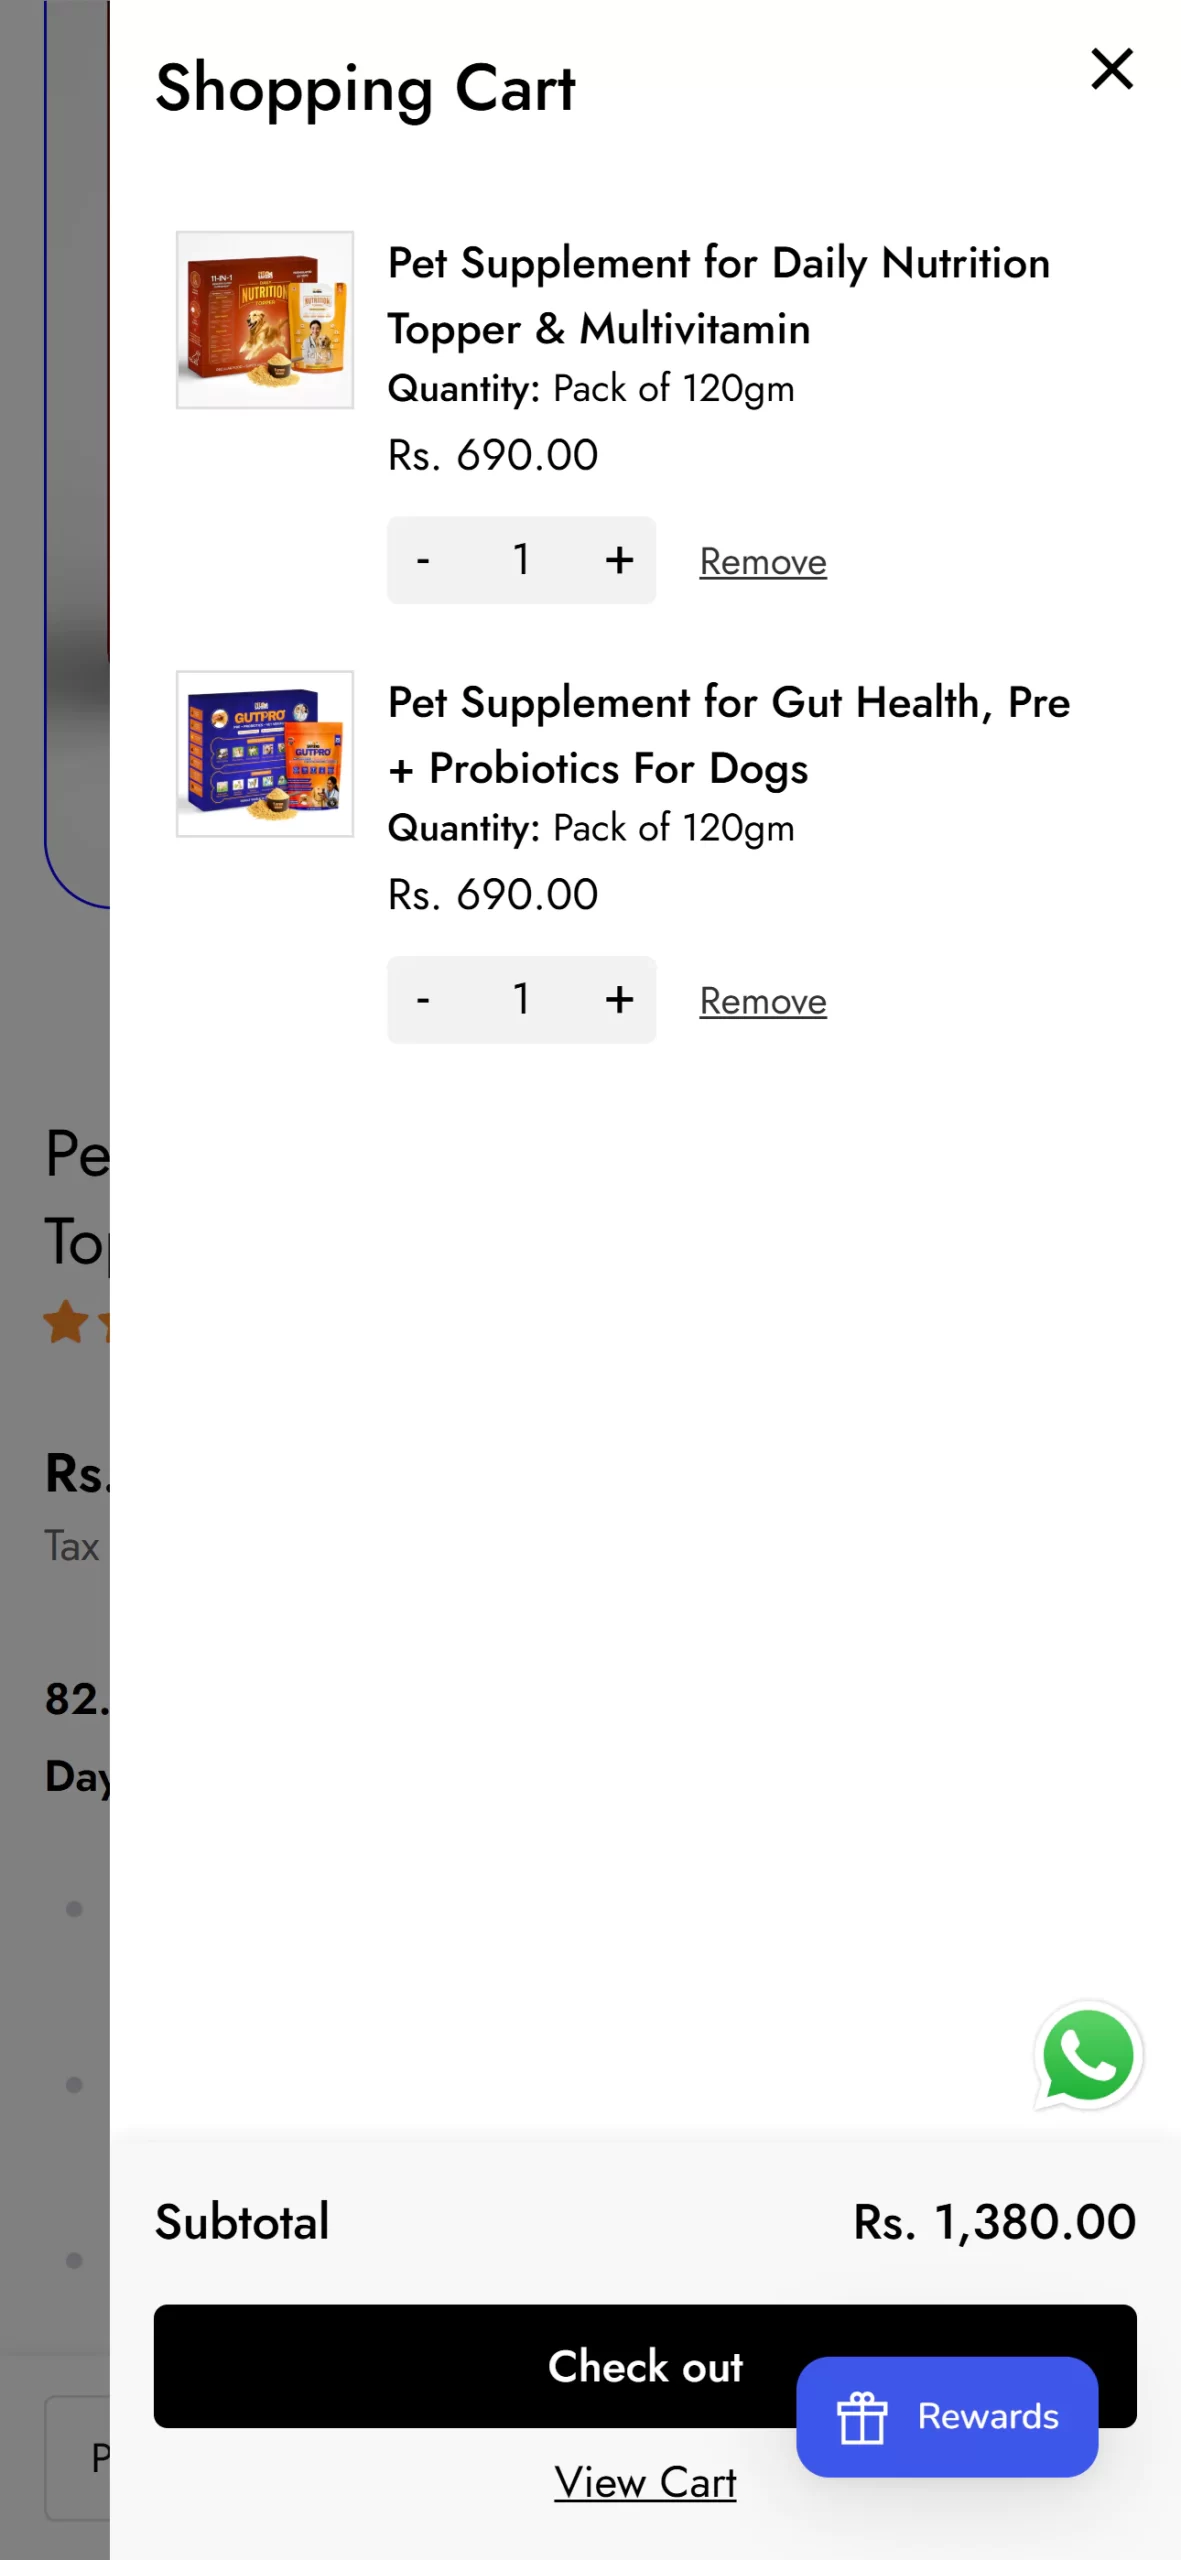This screenshot has height=2560, width=1181.
Task: Click the Rewards gift button
Action: click(946, 2416)
